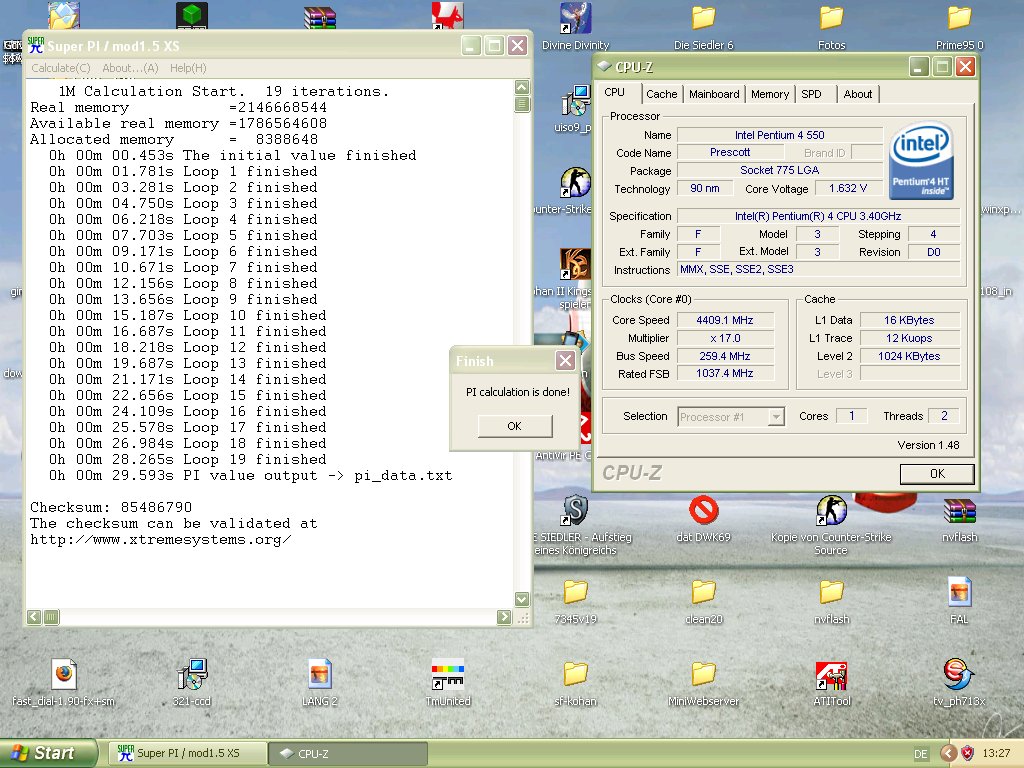Click the Prescott code name field
Viewport: 1024px width, 768px height.
click(730, 152)
